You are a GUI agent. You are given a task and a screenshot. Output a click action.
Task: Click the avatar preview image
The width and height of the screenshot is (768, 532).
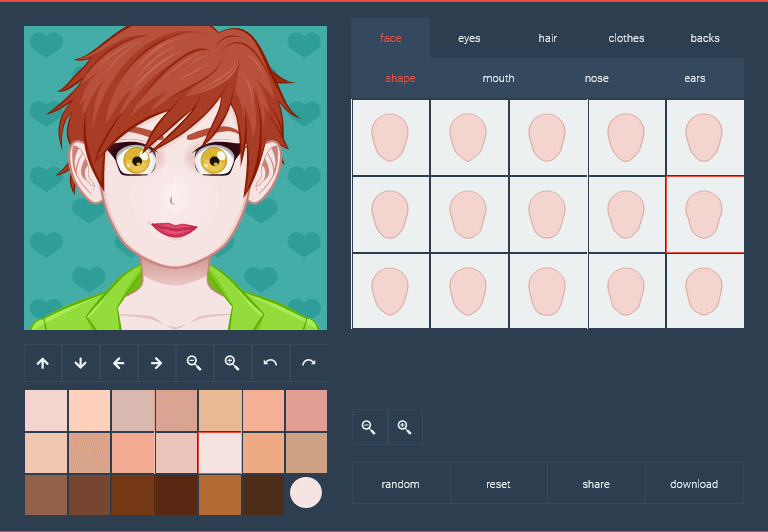pos(175,178)
